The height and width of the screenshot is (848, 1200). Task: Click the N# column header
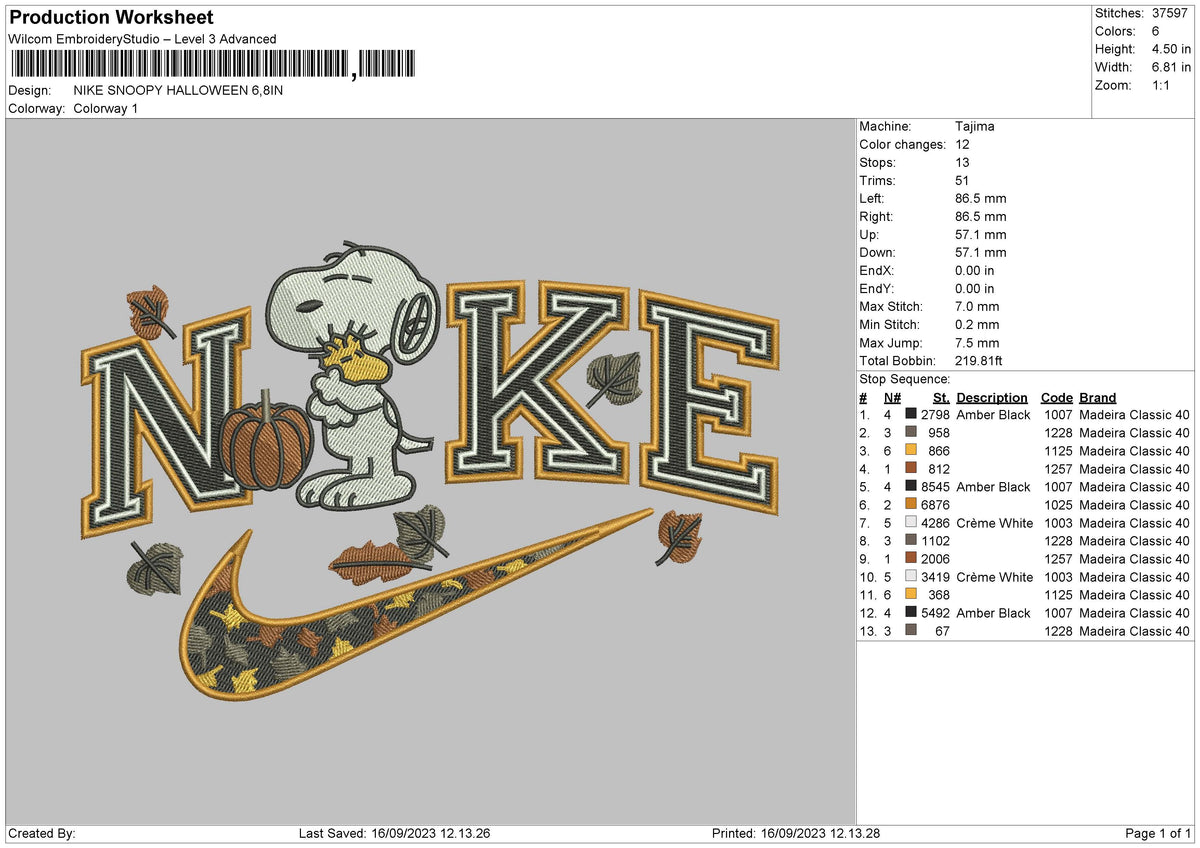click(892, 397)
